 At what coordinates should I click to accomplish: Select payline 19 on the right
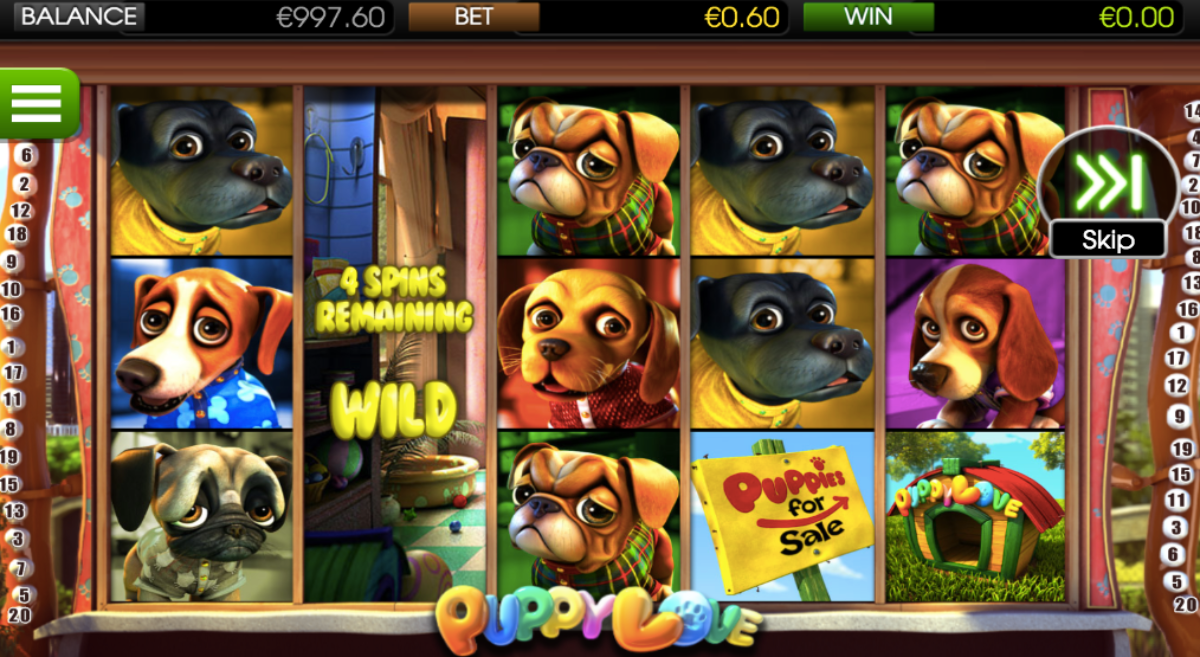pos(1182,449)
